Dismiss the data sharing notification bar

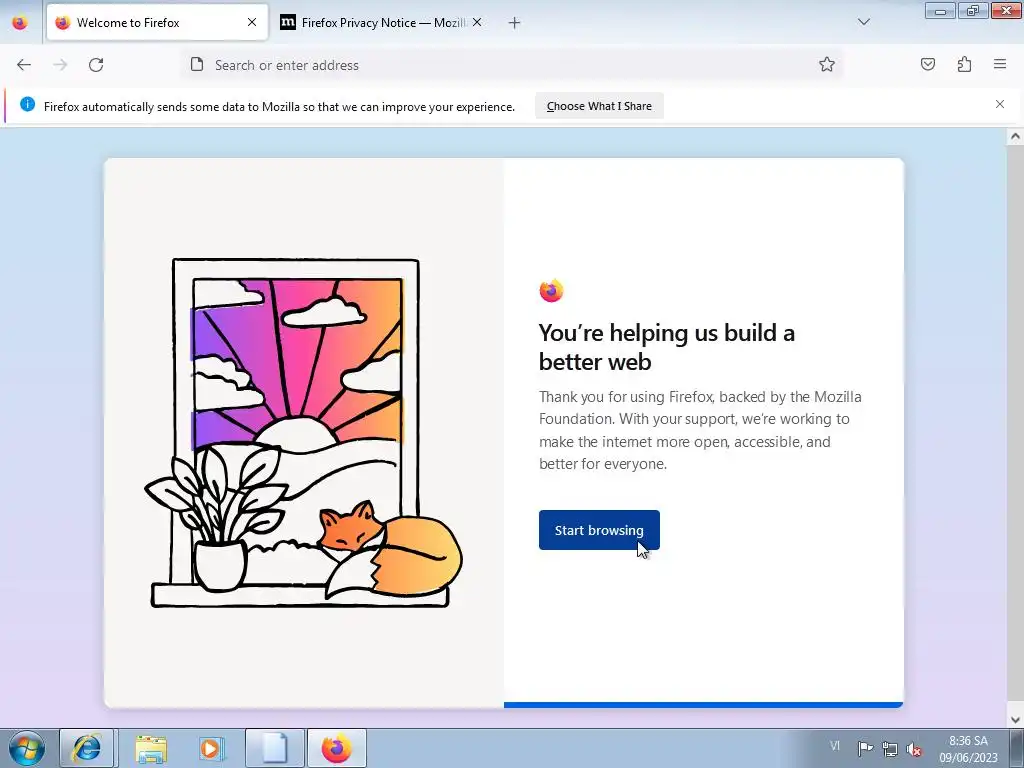pyautogui.click(x=1000, y=104)
